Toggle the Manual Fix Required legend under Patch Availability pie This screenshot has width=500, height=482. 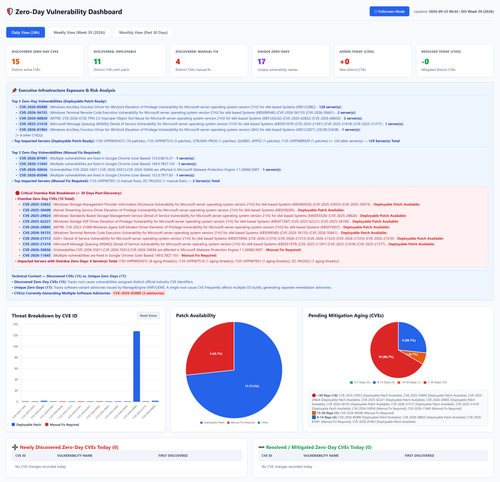241,422
